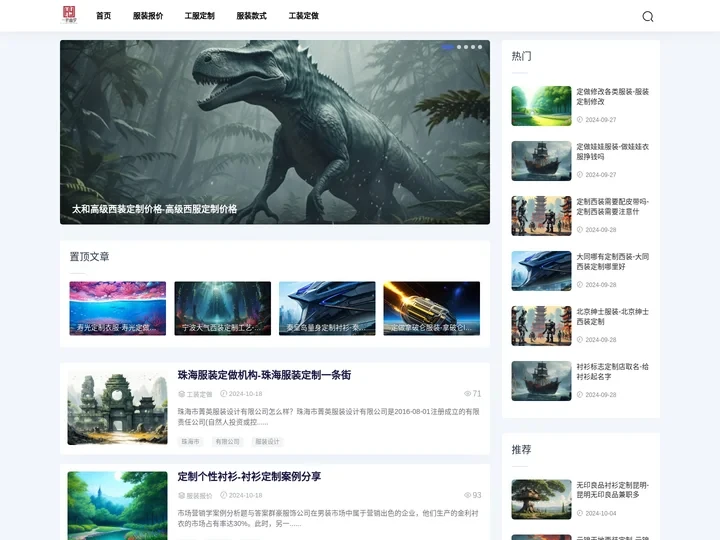Screen dimensions: 720x540
Task: Click the red site logo
Action: click(x=69, y=15)
